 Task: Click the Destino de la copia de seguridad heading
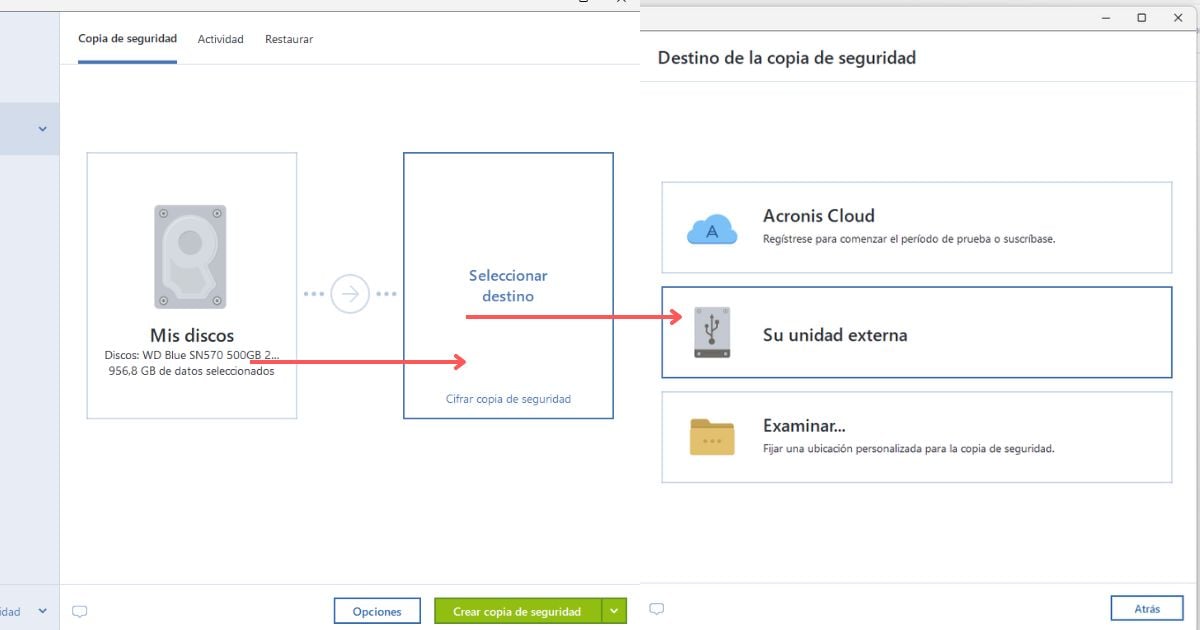click(x=787, y=58)
